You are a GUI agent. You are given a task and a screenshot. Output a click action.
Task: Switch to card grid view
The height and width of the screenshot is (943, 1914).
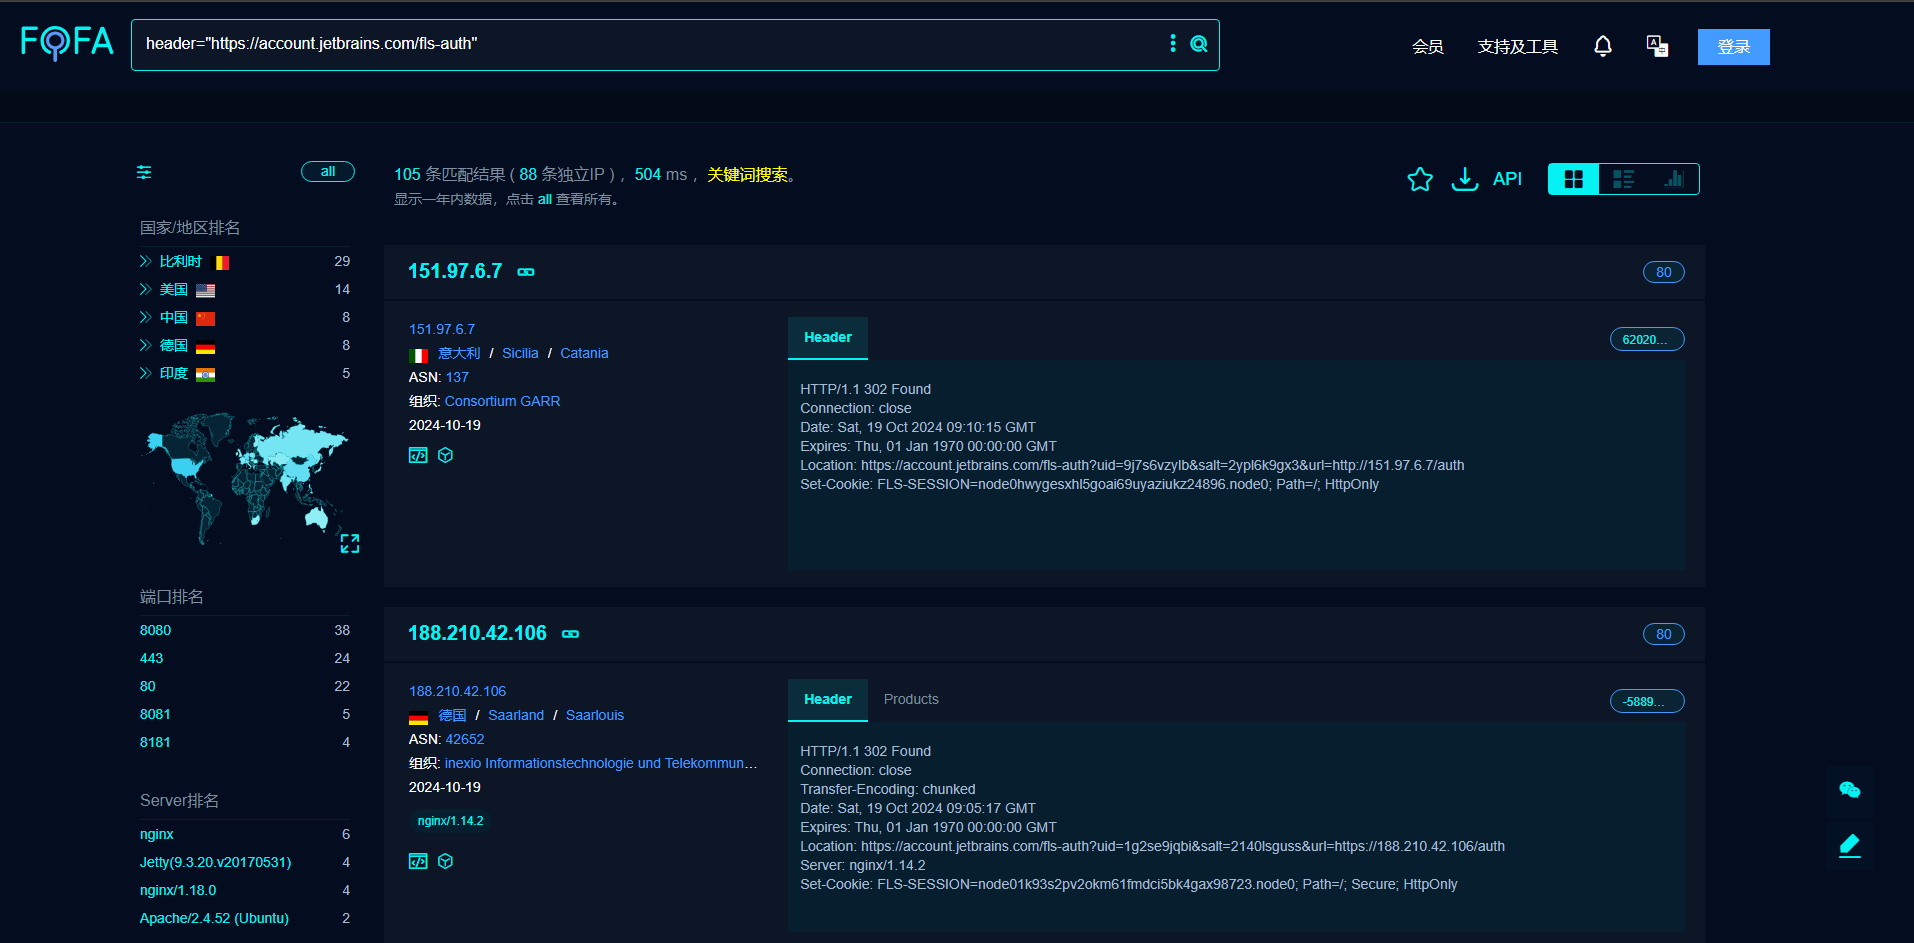tap(1574, 179)
